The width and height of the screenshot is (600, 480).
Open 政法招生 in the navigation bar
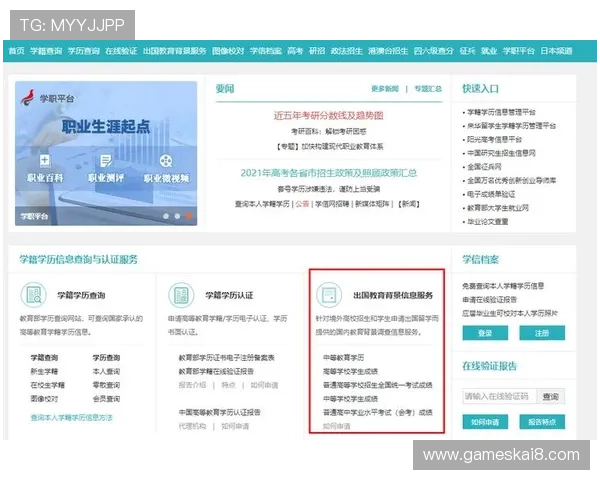(x=346, y=51)
